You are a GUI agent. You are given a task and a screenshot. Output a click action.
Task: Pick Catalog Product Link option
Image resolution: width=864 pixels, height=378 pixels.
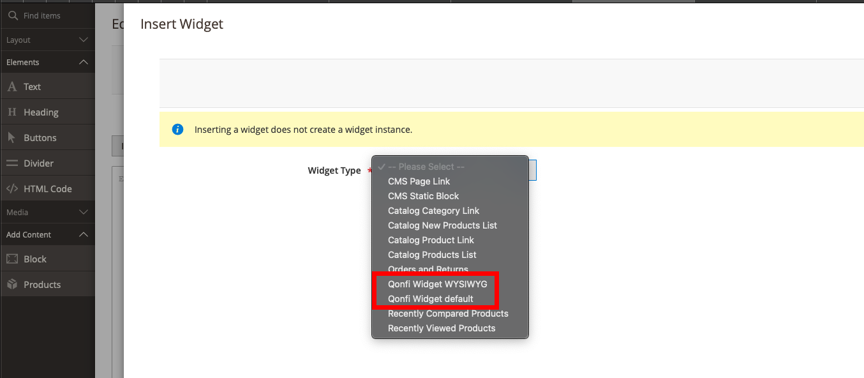[x=450, y=240]
